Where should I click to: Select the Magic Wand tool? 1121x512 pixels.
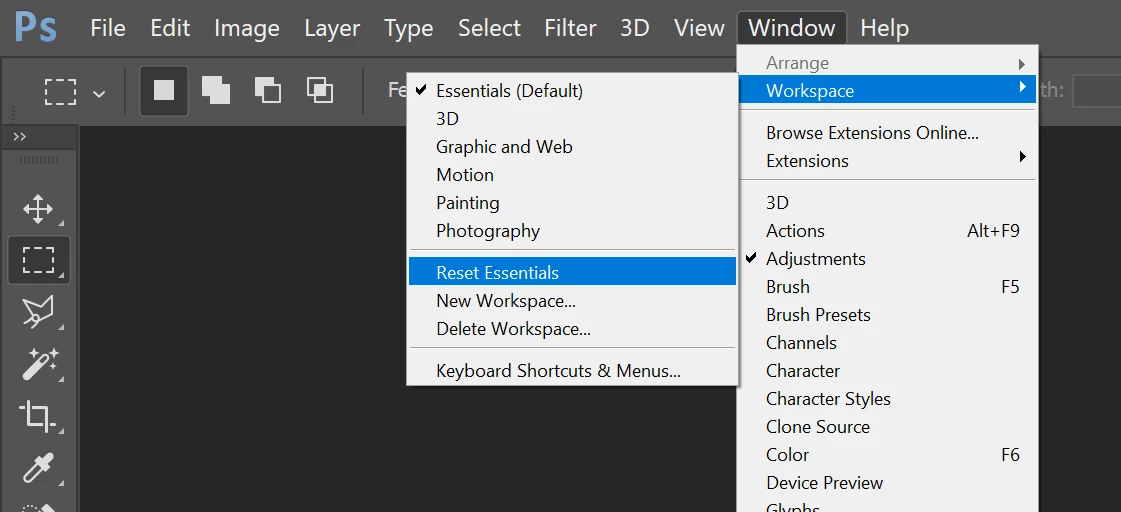[38, 363]
